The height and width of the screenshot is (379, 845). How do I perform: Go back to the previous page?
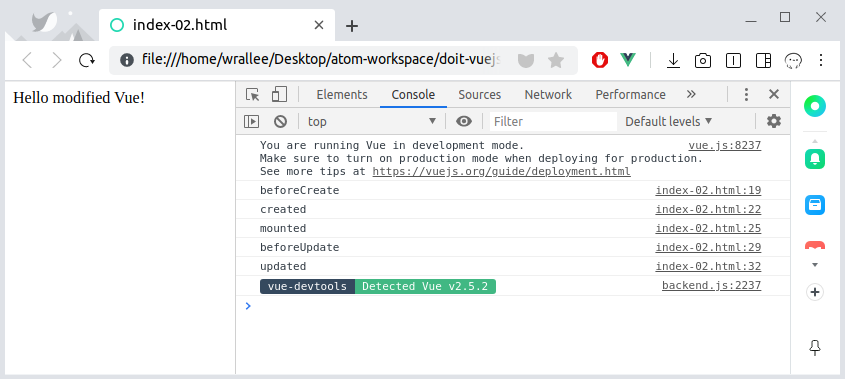click(x=27, y=60)
